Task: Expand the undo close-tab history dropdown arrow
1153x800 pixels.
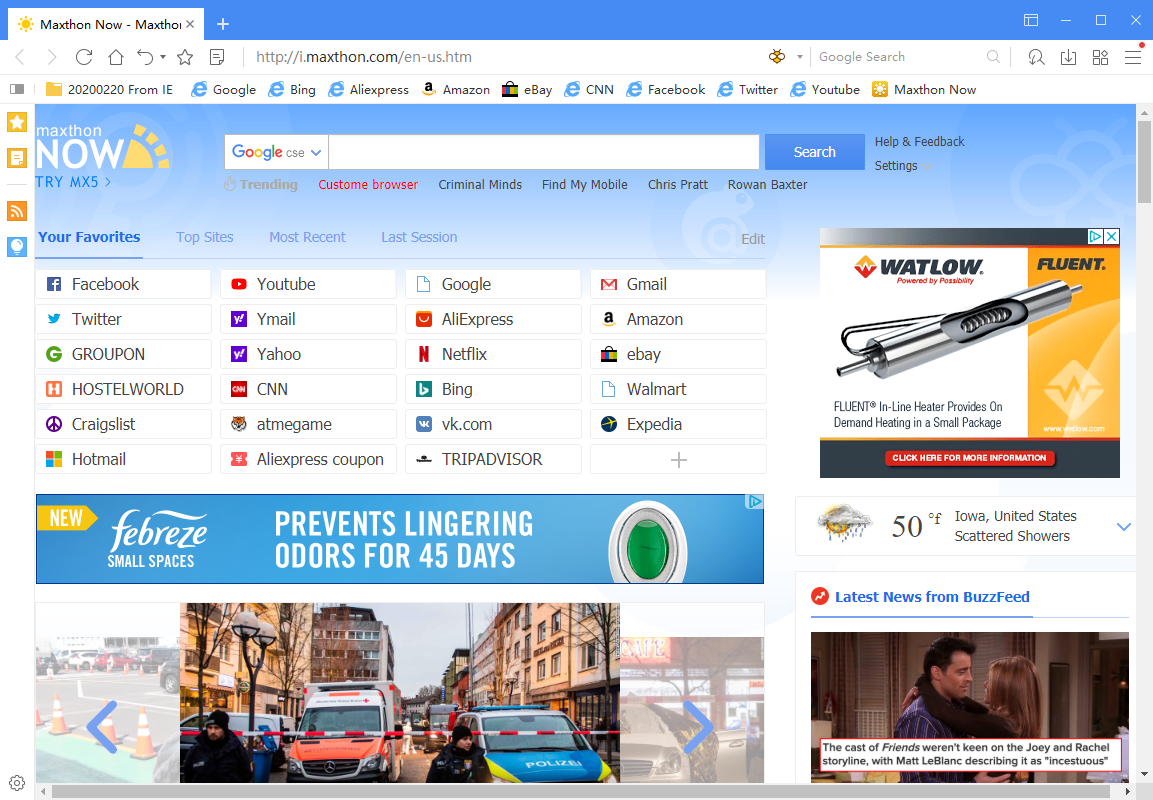Action: click(163, 57)
